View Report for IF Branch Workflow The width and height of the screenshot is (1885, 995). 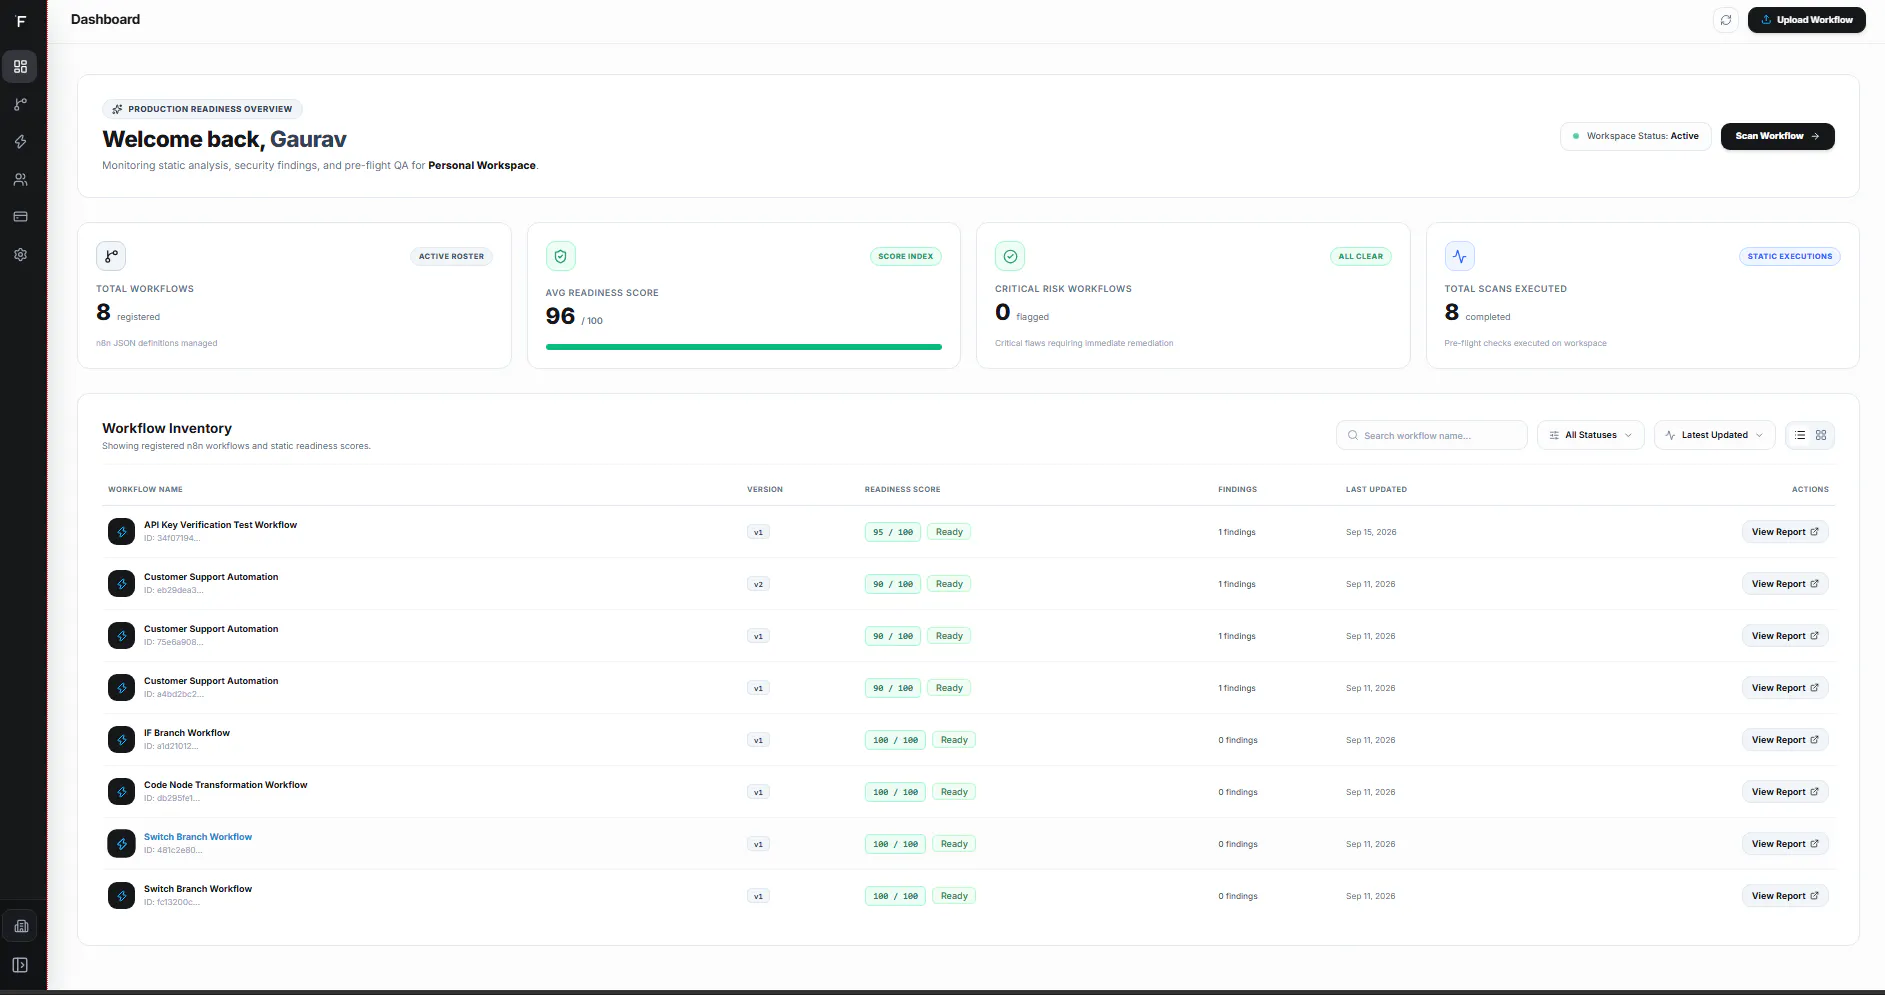tap(1785, 740)
